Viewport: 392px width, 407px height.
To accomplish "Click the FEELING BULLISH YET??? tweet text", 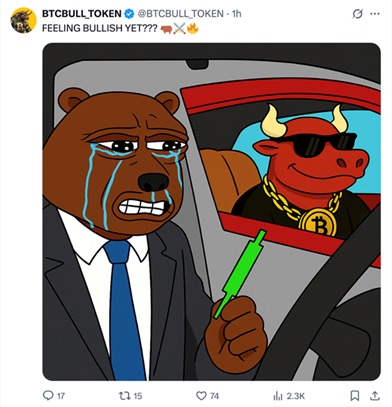I will pyautogui.click(x=99, y=28).
